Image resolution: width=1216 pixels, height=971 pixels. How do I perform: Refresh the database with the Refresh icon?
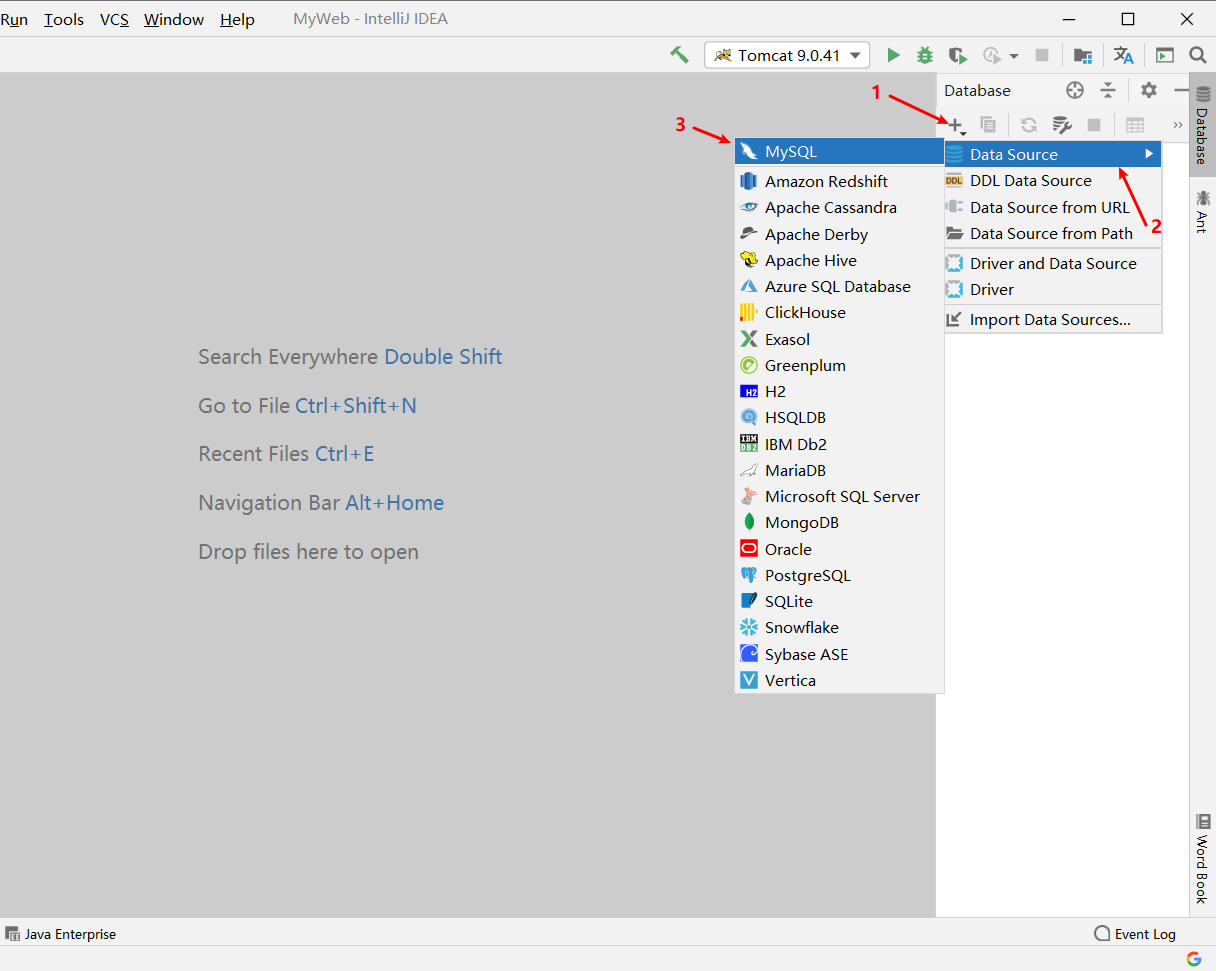point(1028,125)
